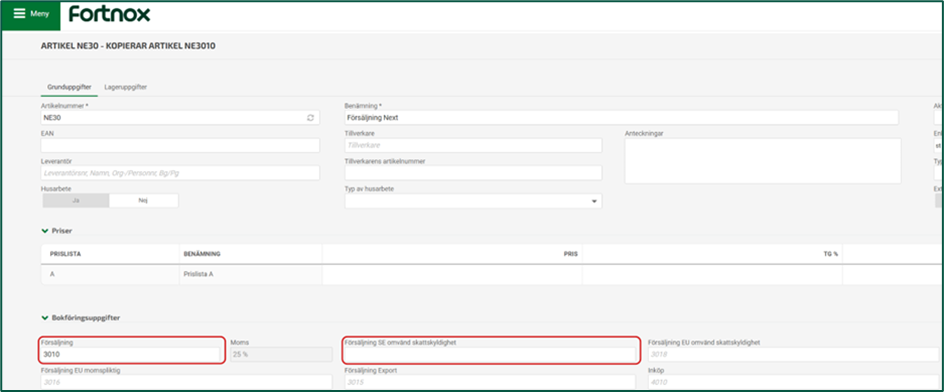Switch to the Grunduppgifter tab
Screen dimensions: 944x392
tap(69, 87)
